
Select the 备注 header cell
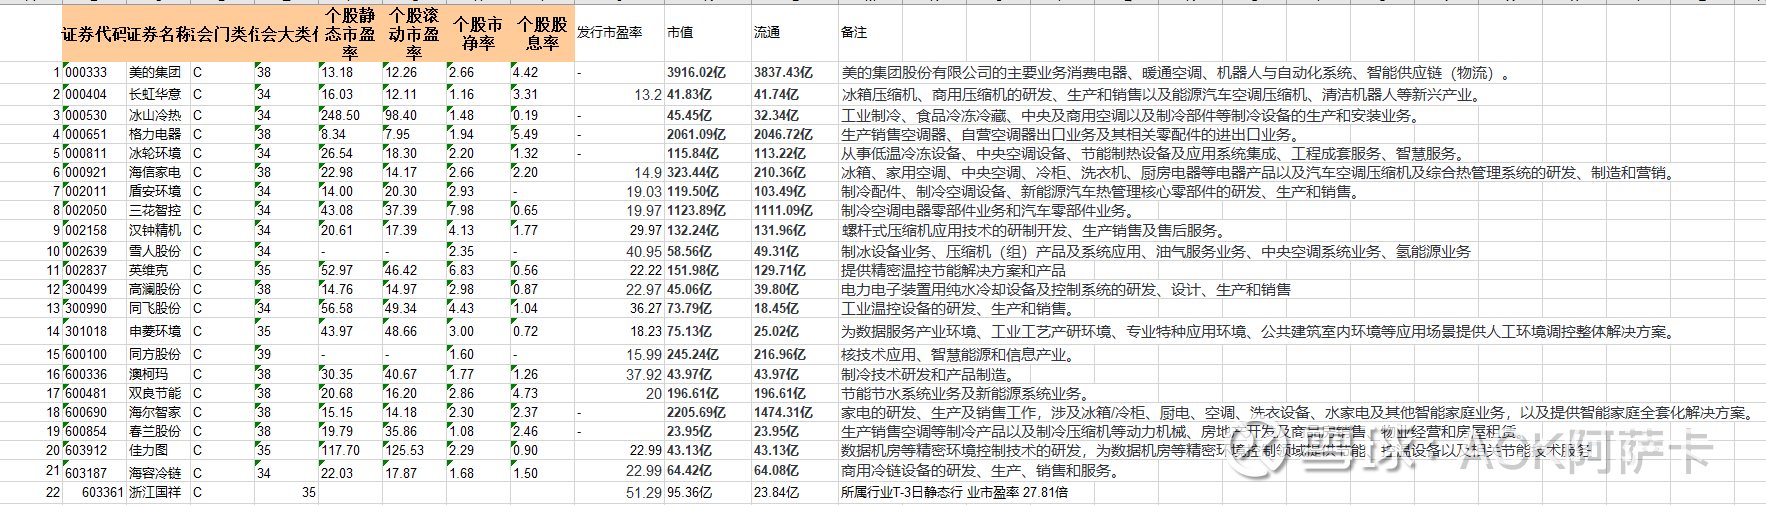point(854,33)
